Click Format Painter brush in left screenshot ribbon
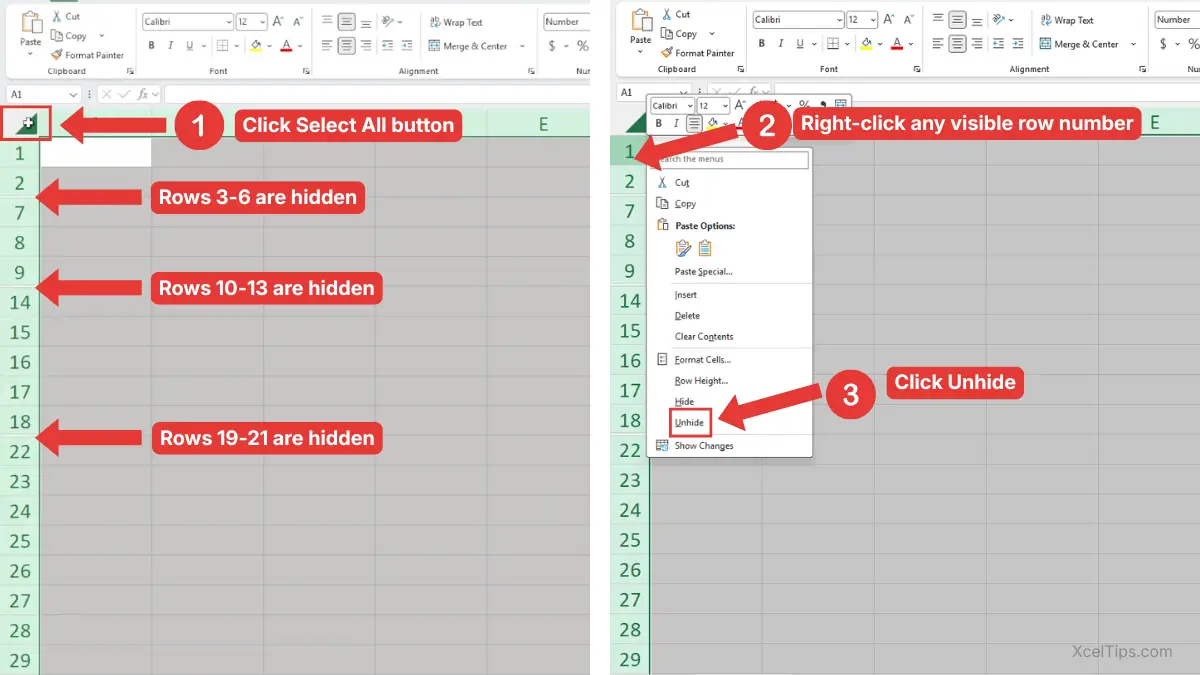This screenshot has width=1200, height=675. pyautogui.click(x=56, y=55)
